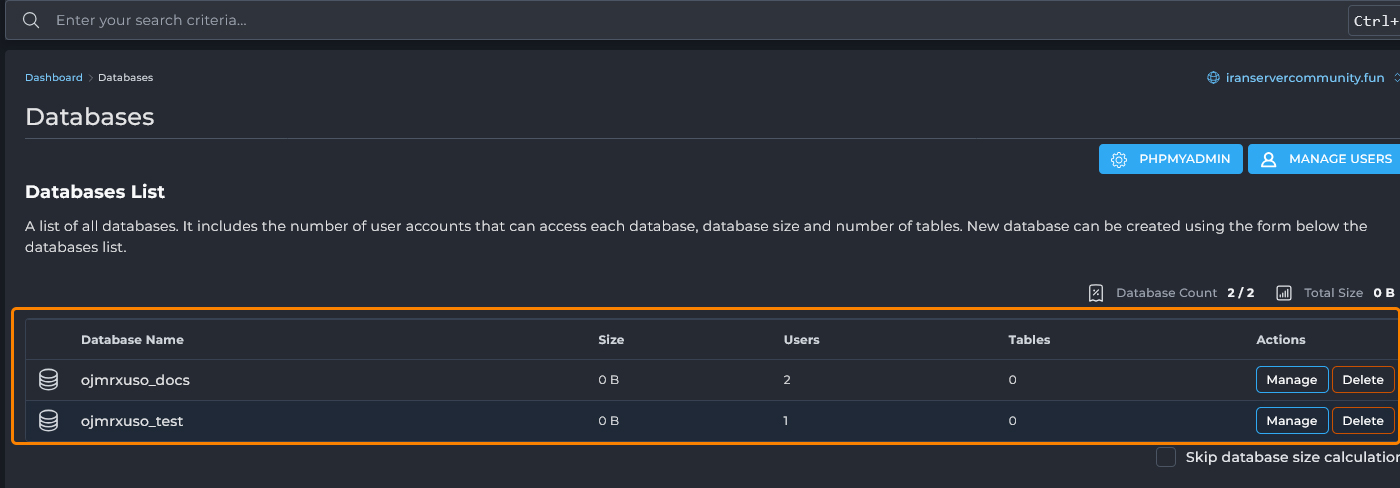1400x488 pixels.
Task: Sort list by Users column header
Action: pos(801,340)
